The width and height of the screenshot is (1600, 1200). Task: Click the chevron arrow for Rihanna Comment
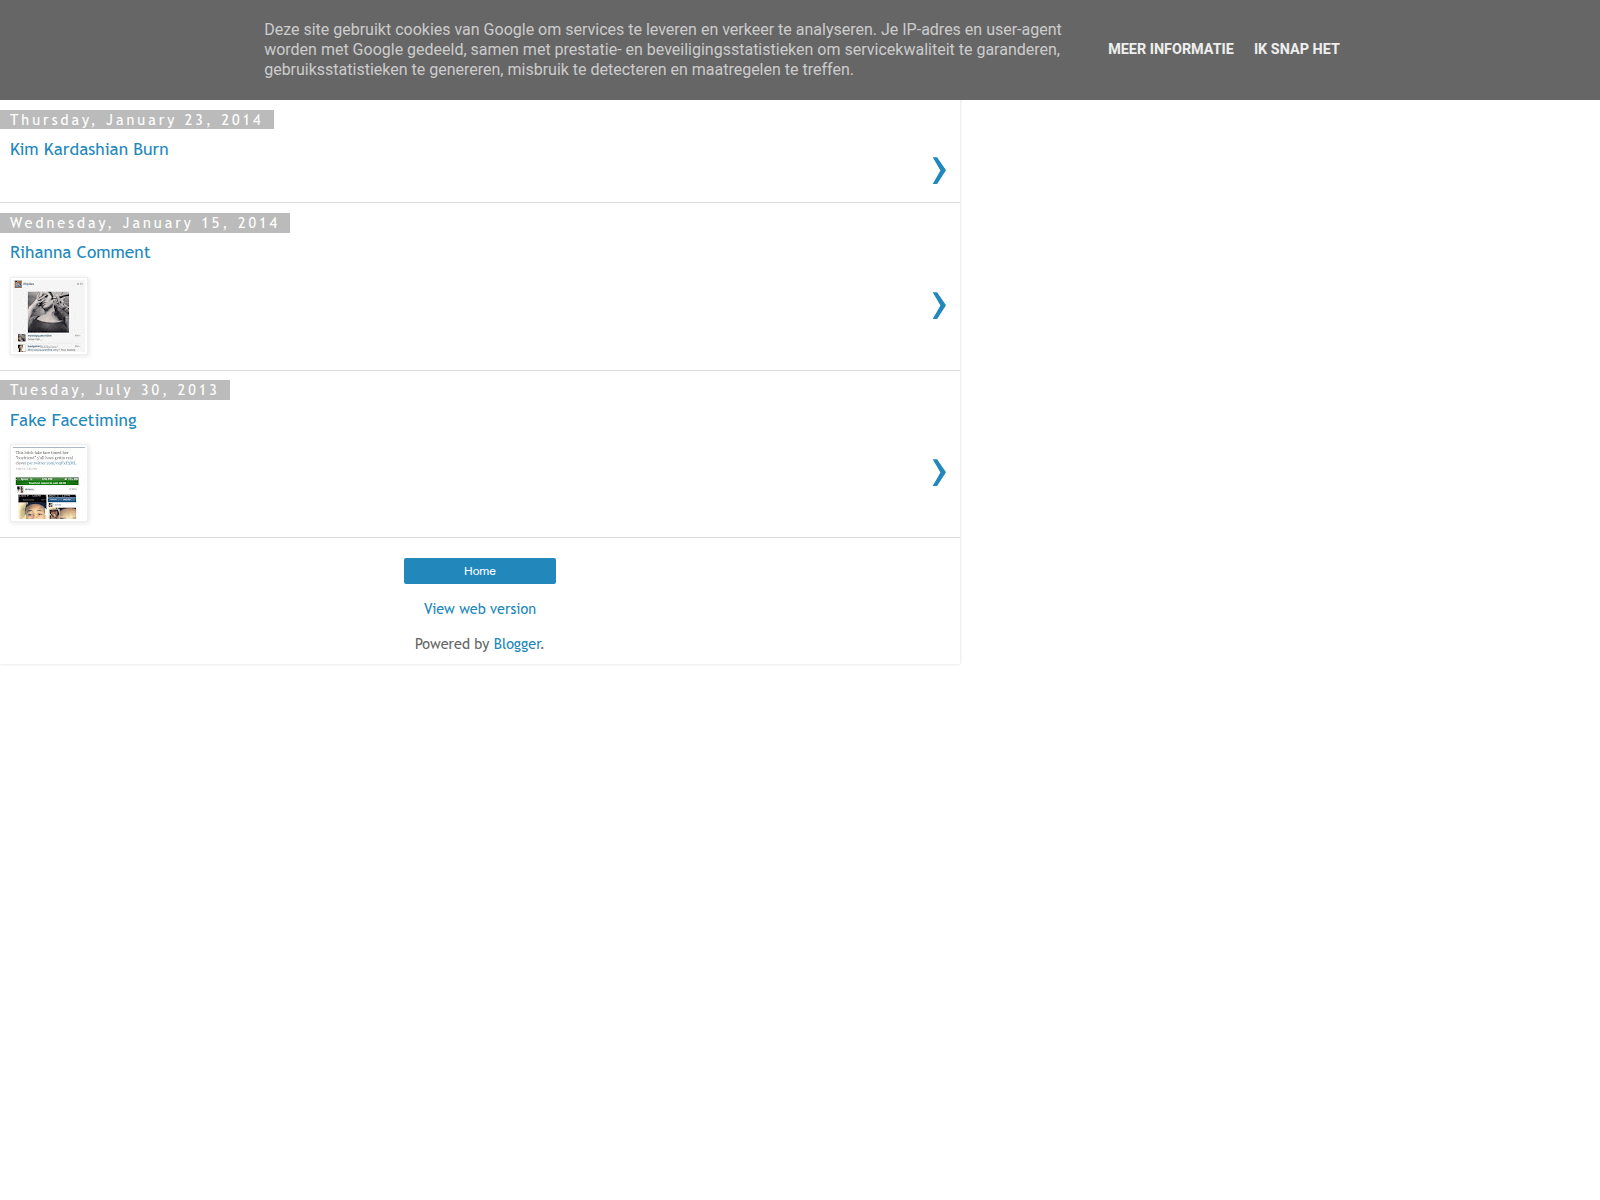(x=938, y=305)
